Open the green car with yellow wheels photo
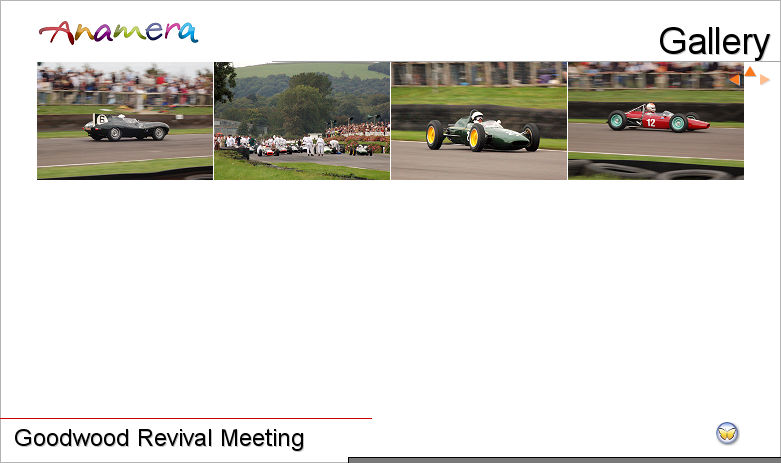Image resolution: width=781 pixels, height=463 pixels. [x=479, y=121]
